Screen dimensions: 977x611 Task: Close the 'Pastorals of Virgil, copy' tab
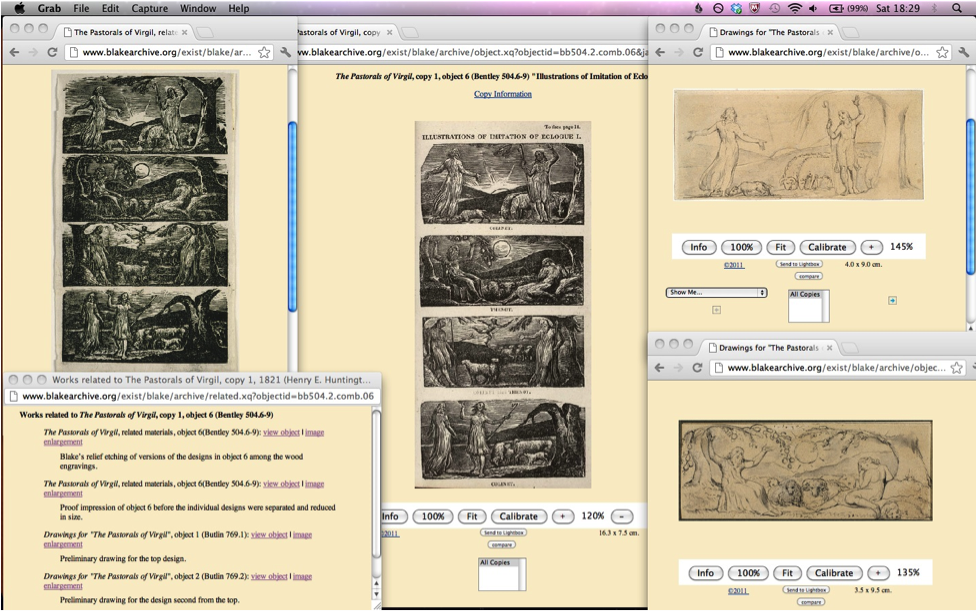(x=389, y=32)
